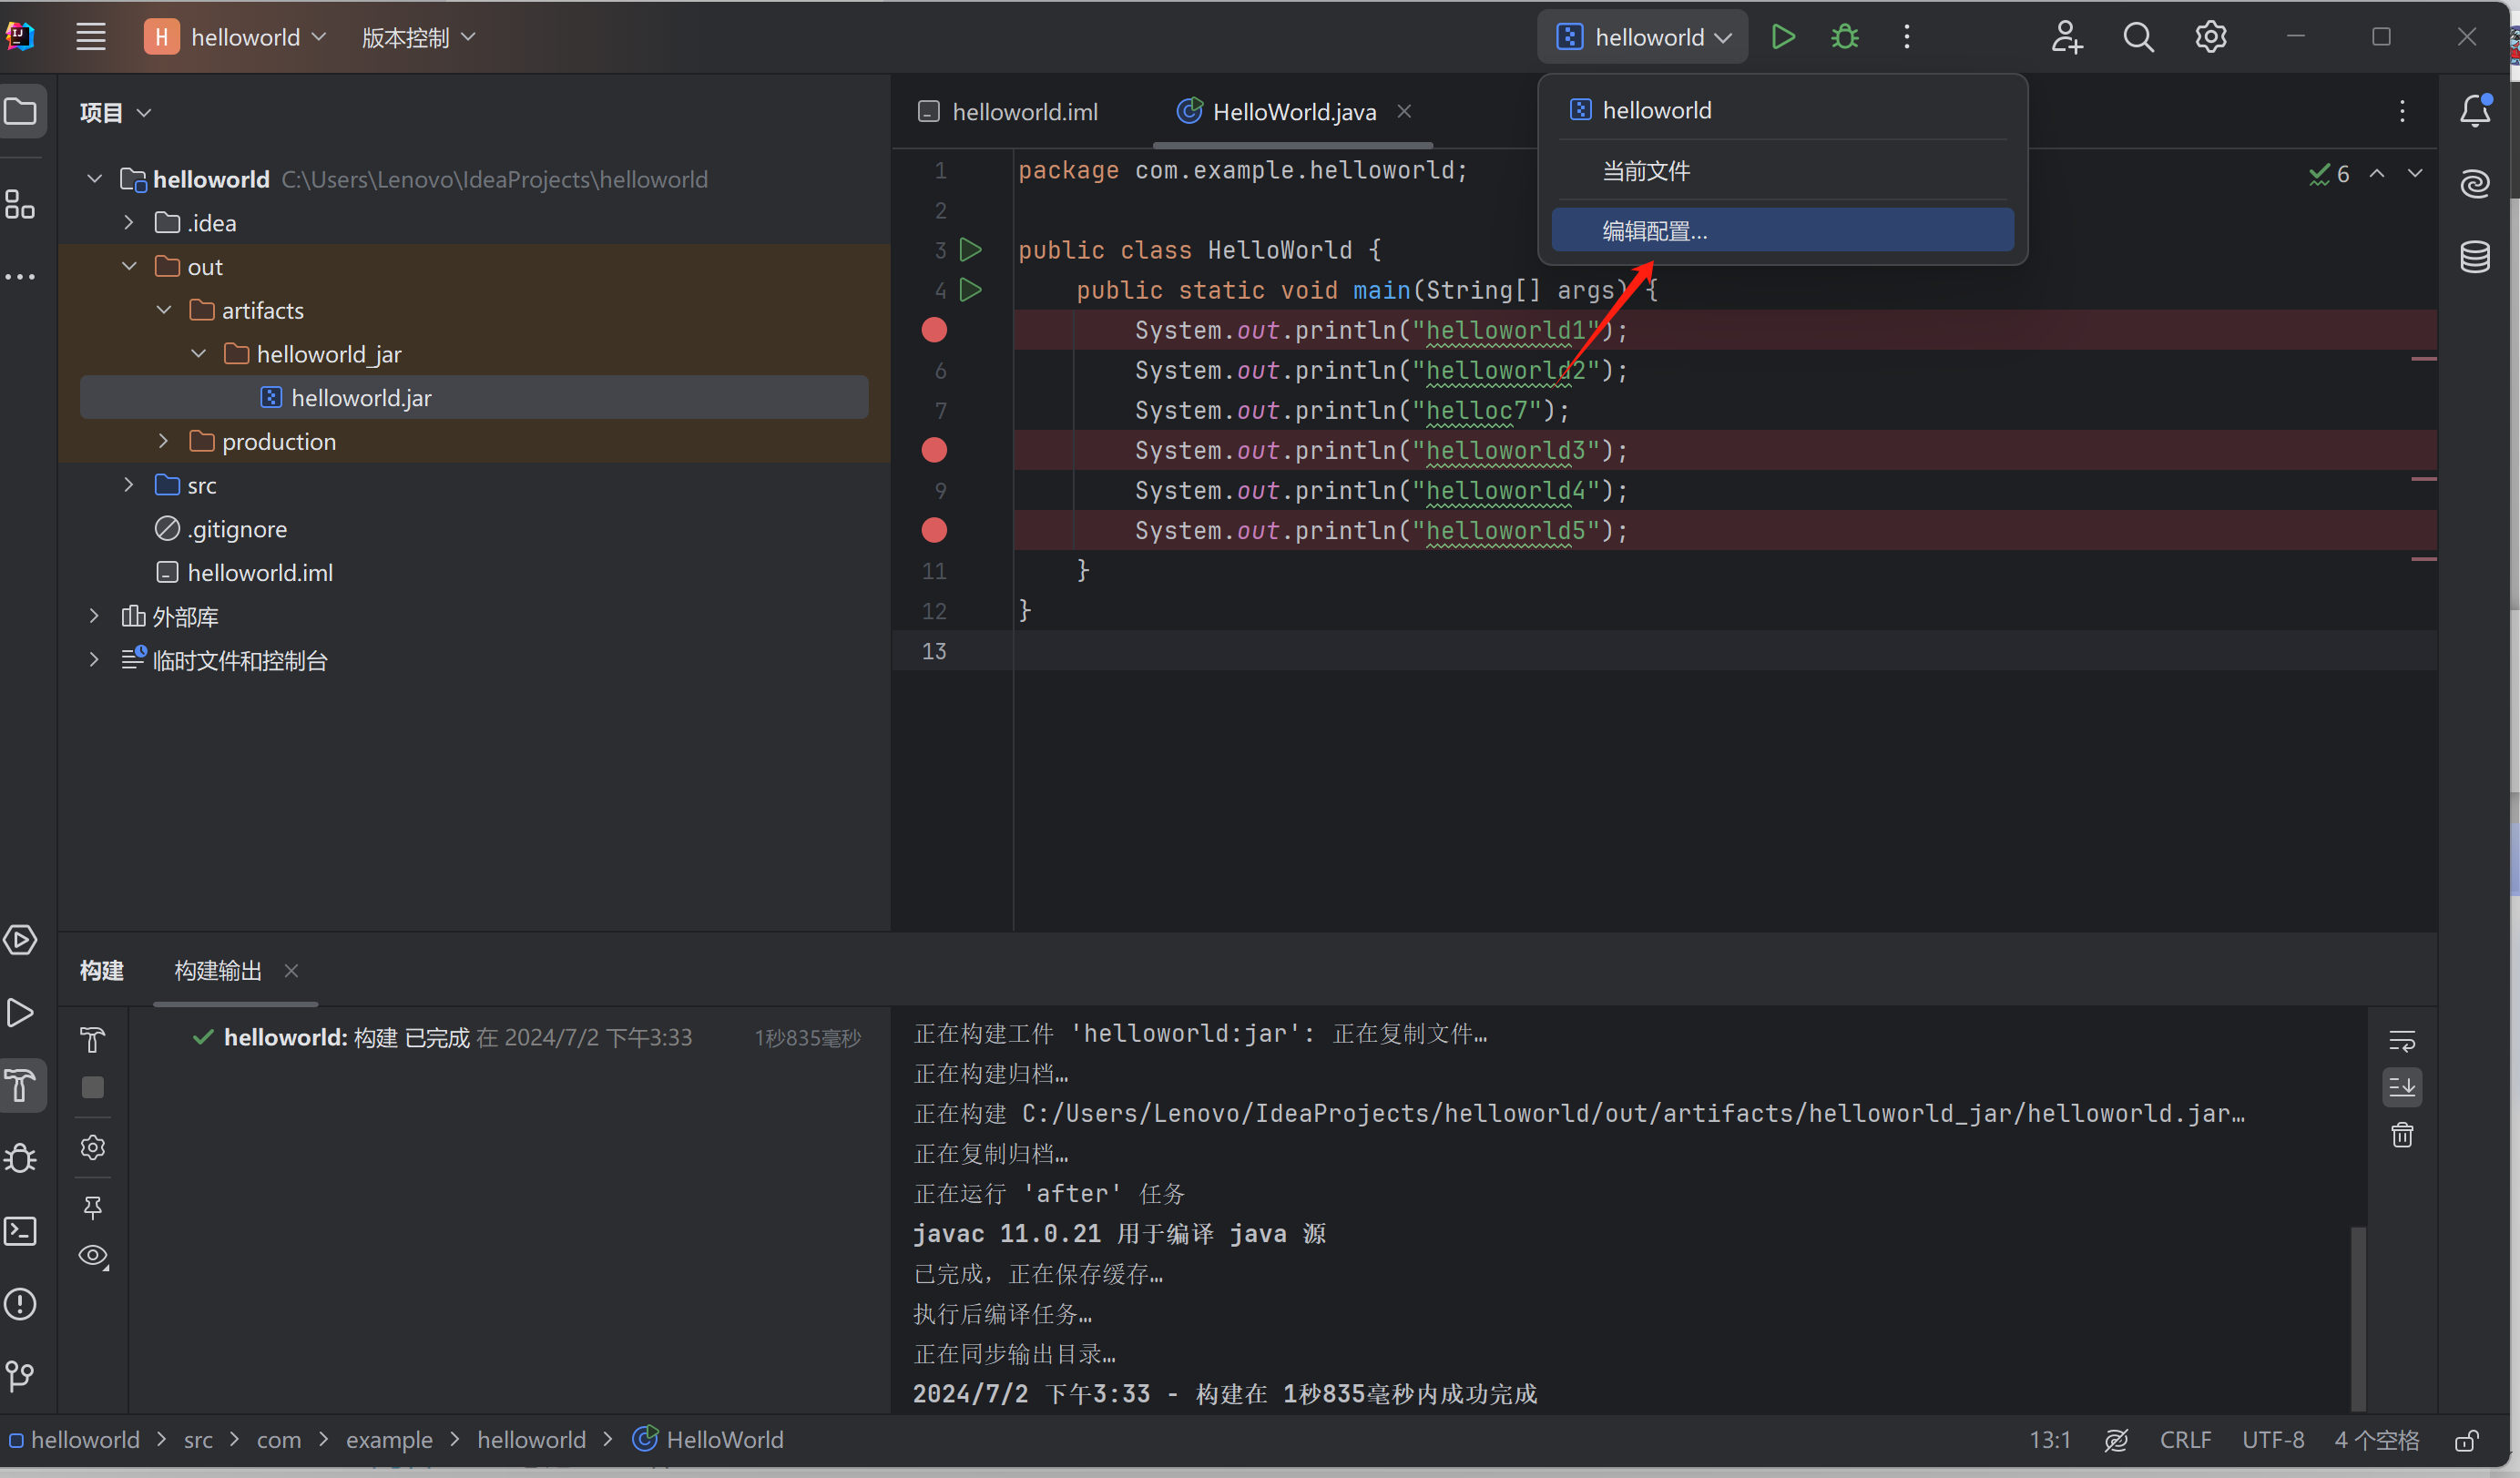Click the Search Everywhere magnifier icon
This screenshot has width=2520, height=1478.
2138,37
